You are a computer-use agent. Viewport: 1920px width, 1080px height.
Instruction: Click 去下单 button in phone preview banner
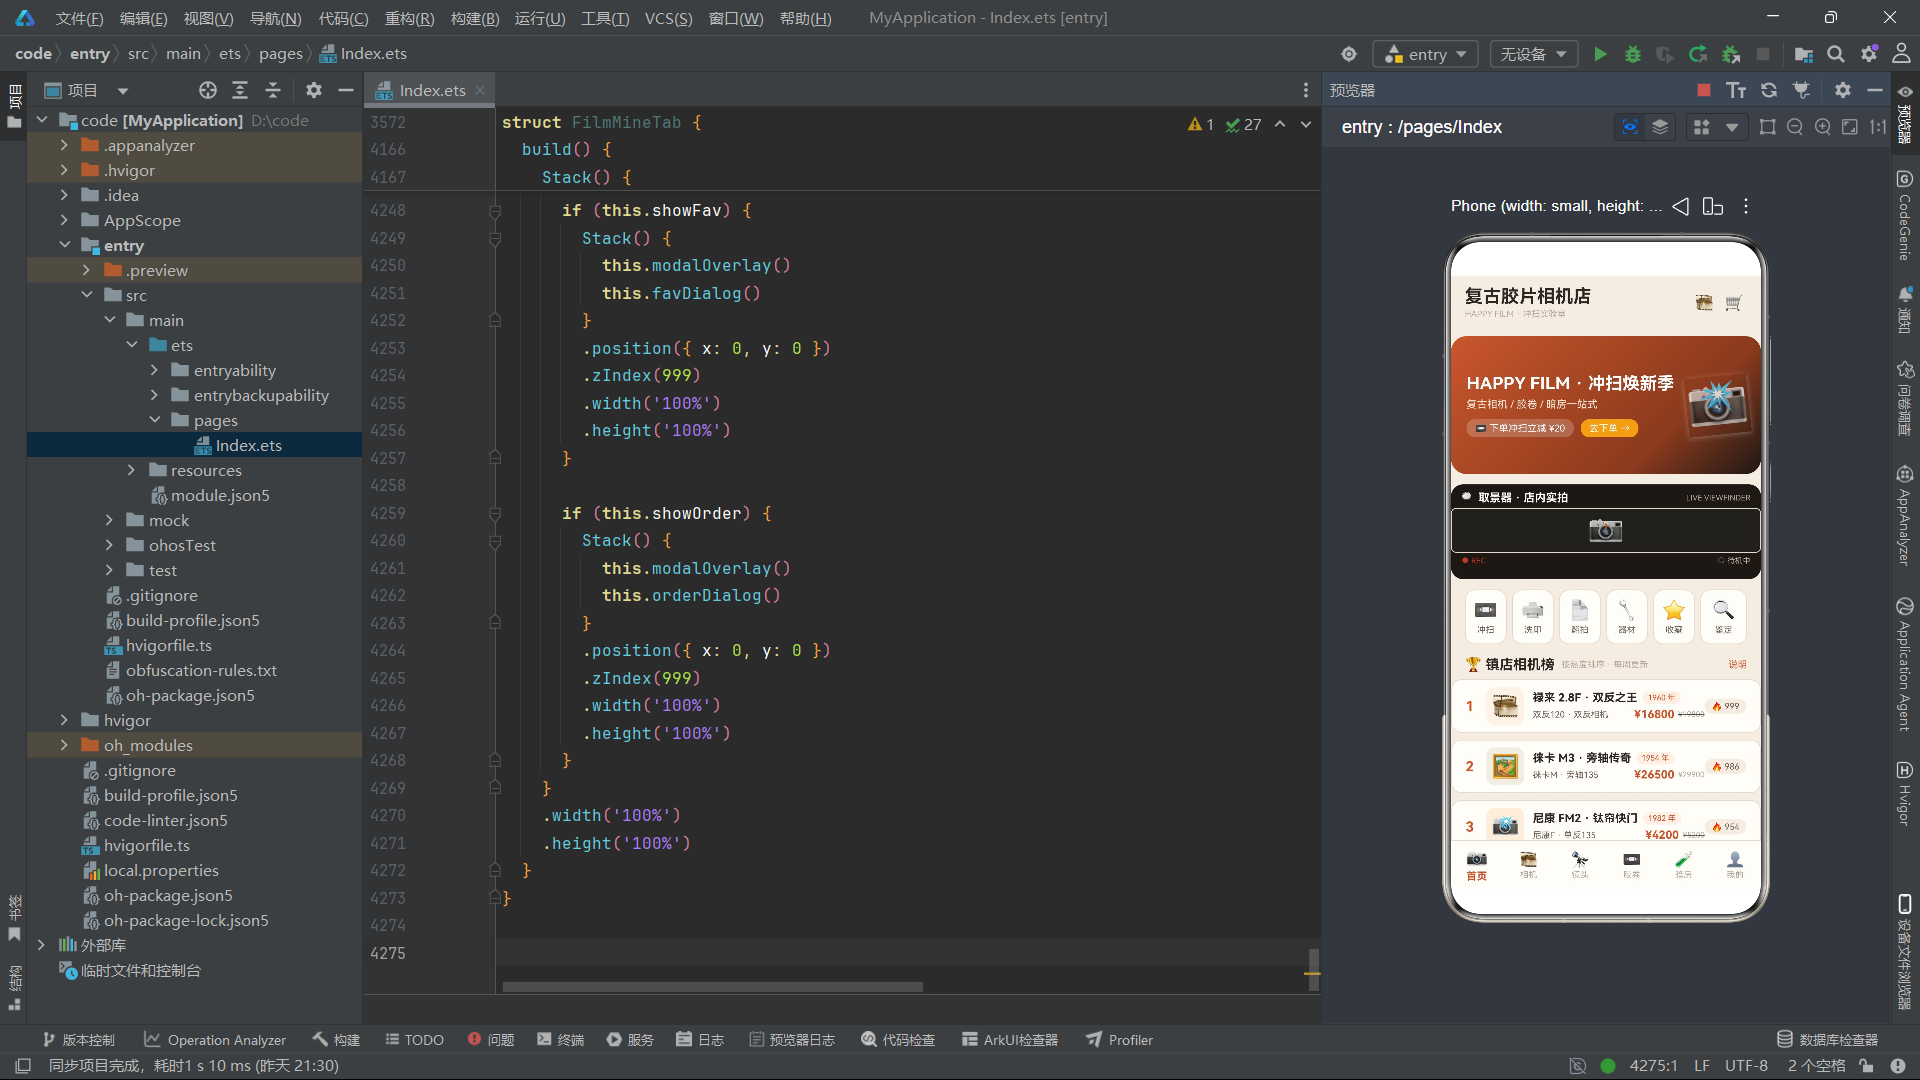[x=1609, y=428]
